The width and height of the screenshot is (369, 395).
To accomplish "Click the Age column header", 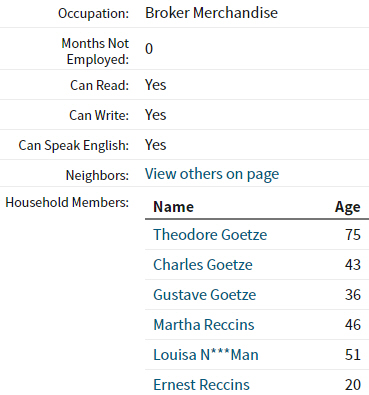I will [x=348, y=207].
